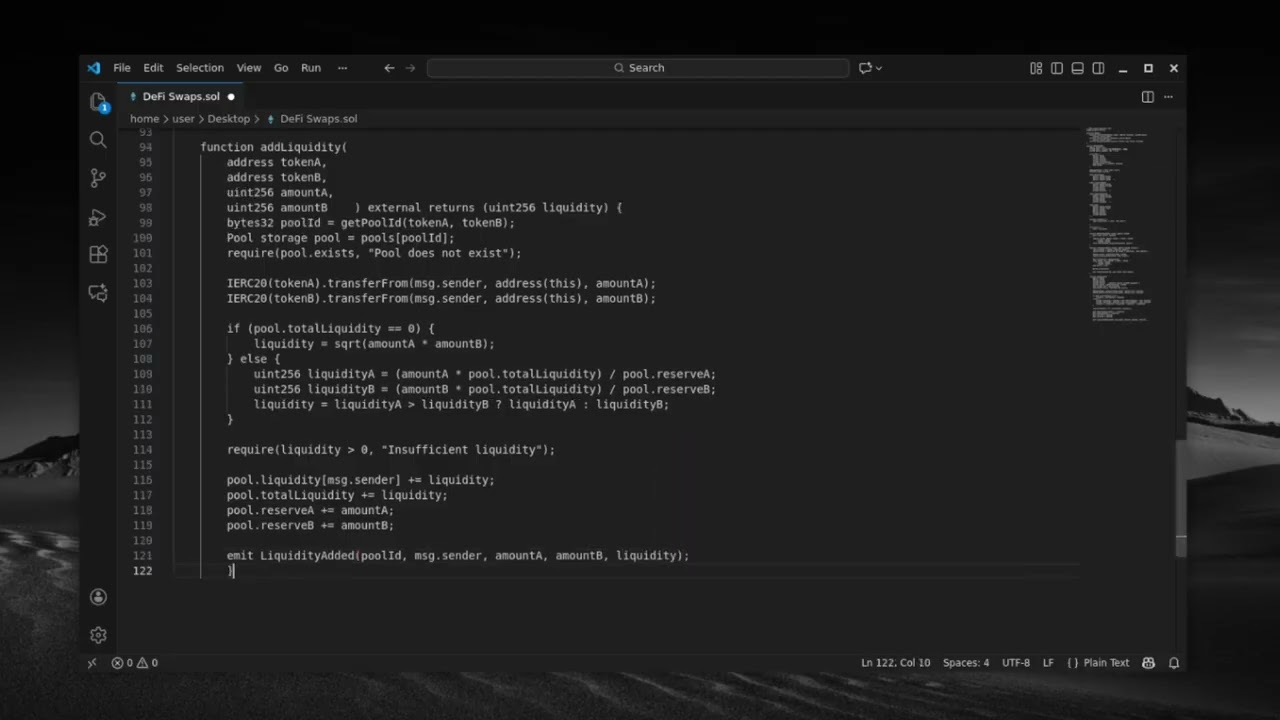Open the Explorer view in activity bar

pos(98,102)
